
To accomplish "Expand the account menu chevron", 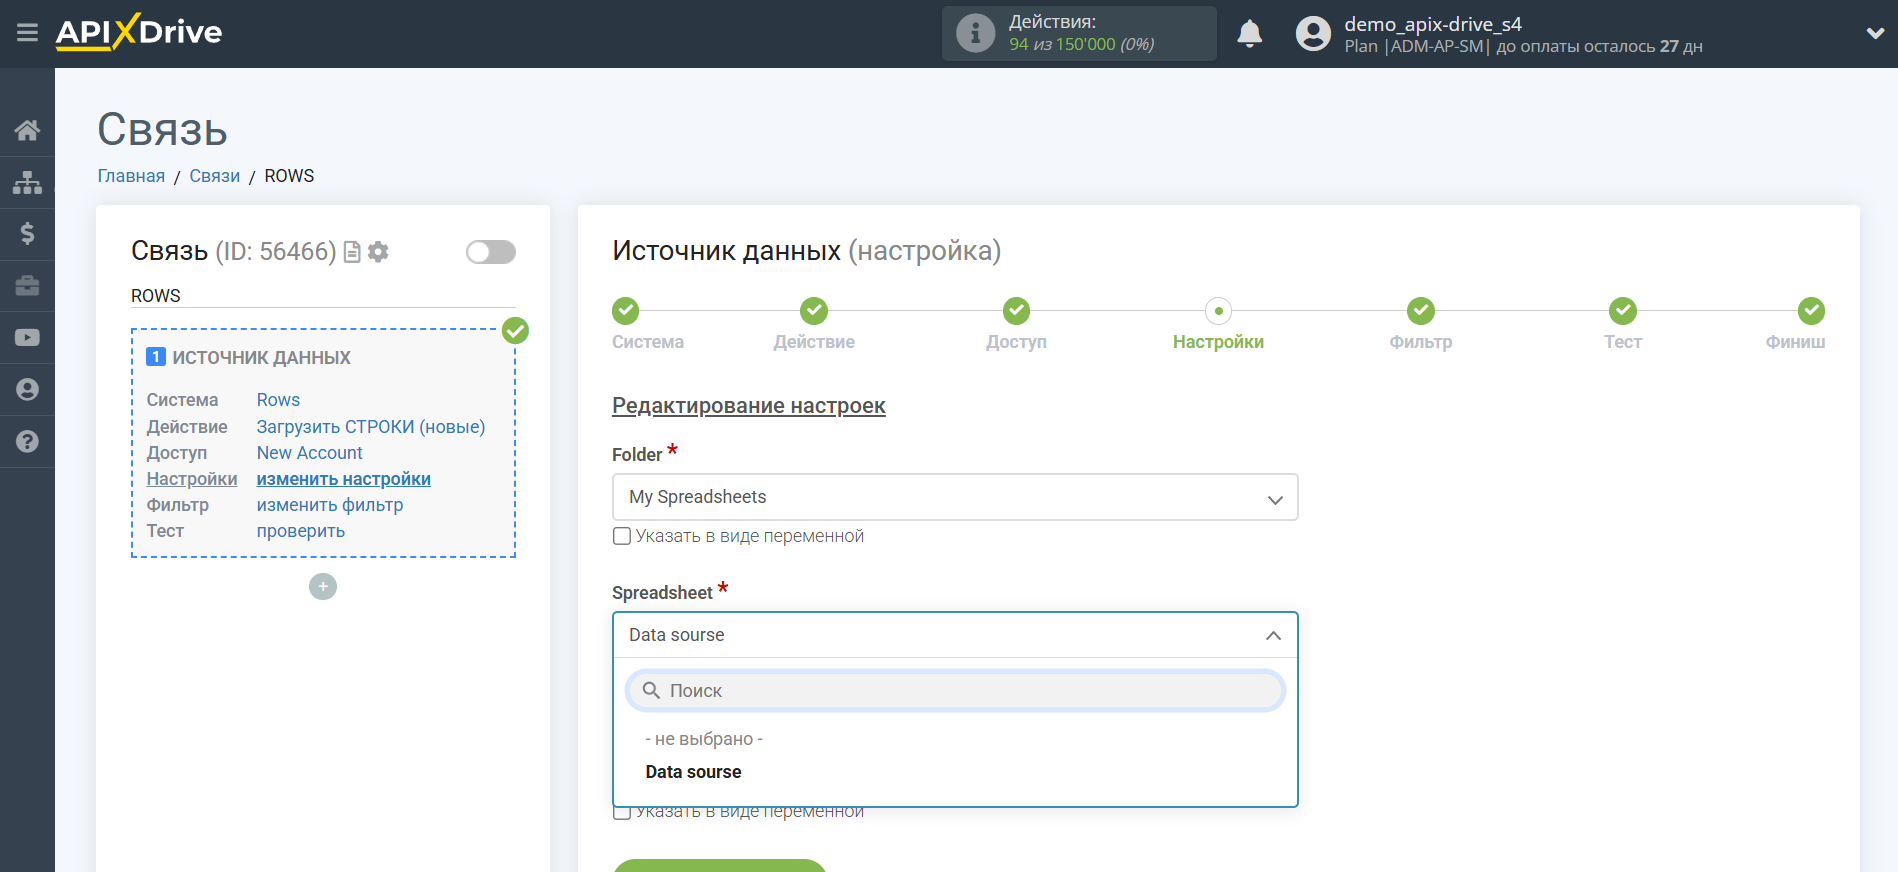I will coord(1875,33).
